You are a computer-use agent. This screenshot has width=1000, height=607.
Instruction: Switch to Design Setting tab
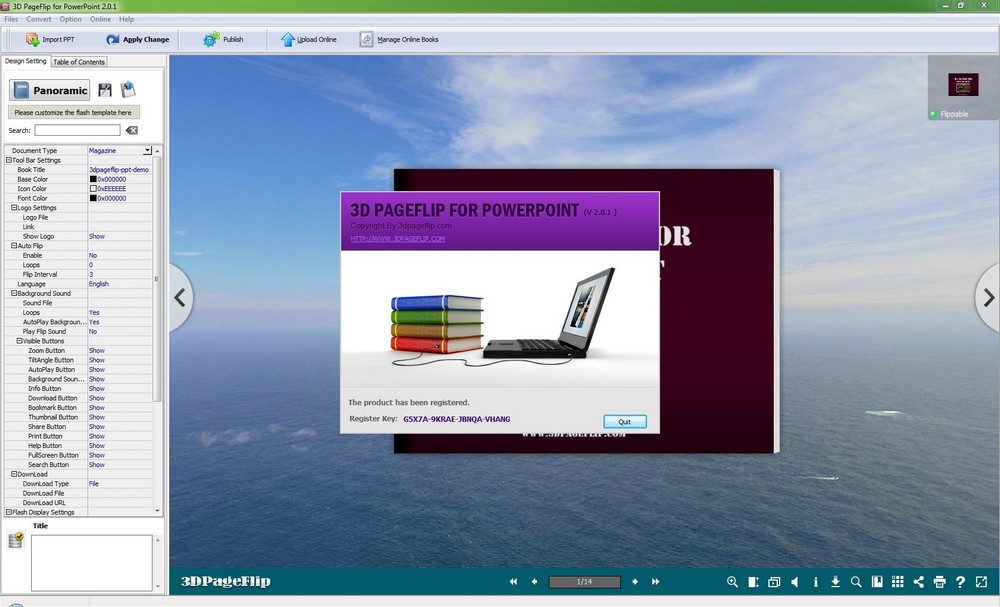coord(26,61)
